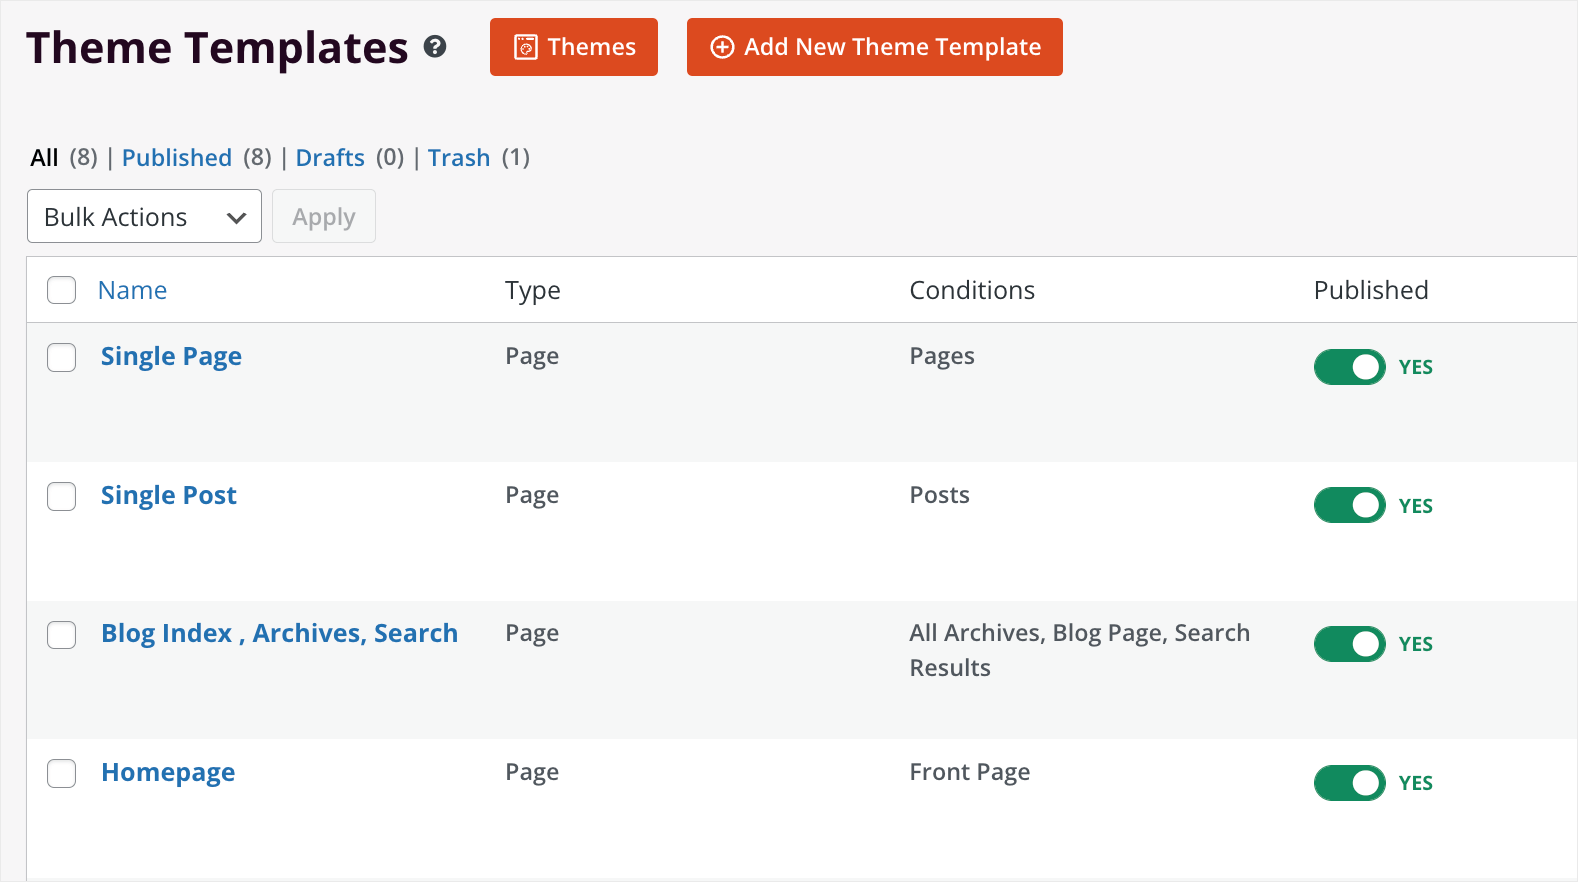
Task: Open the Themes button
Action: [x=574, y=47]
